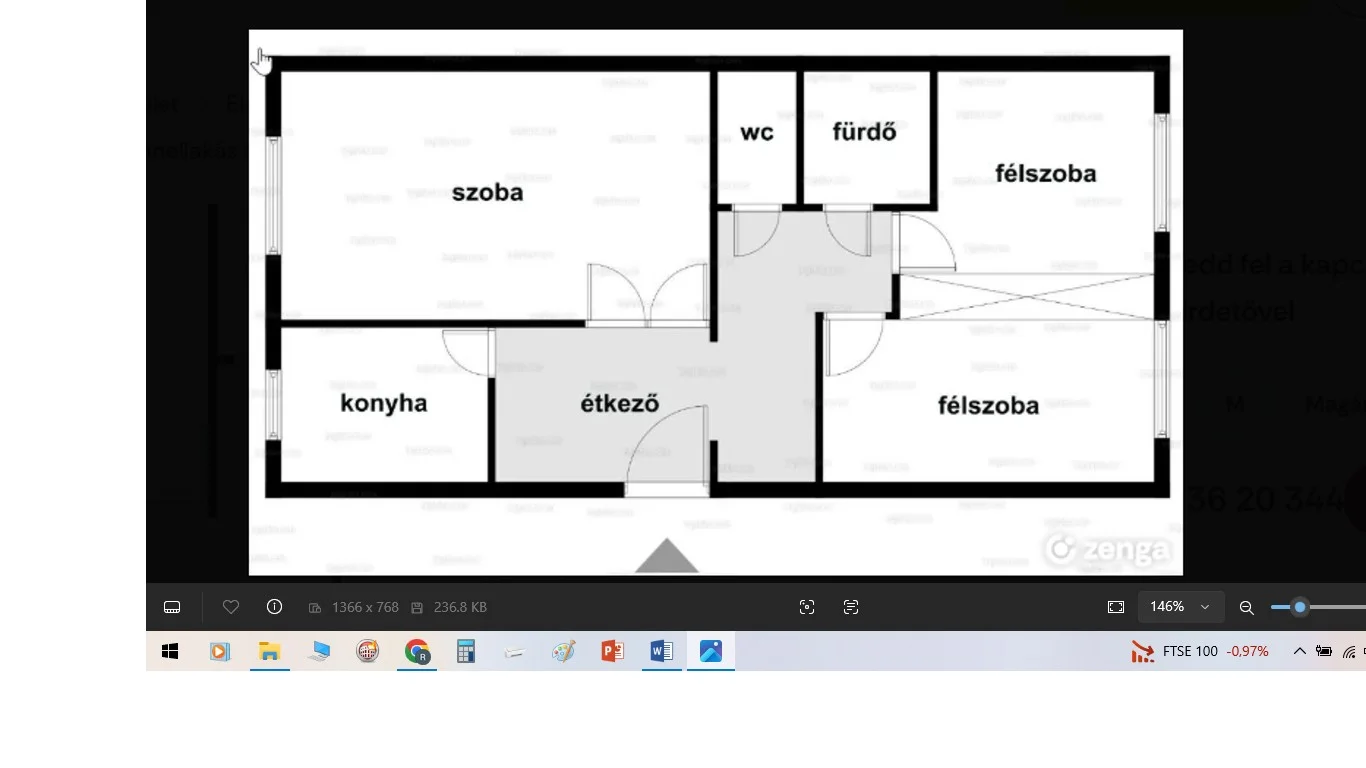The width and height of the screenshot is (1366, 768).
Task: Open the round red app icon beside Chrome
Action: 368,651
